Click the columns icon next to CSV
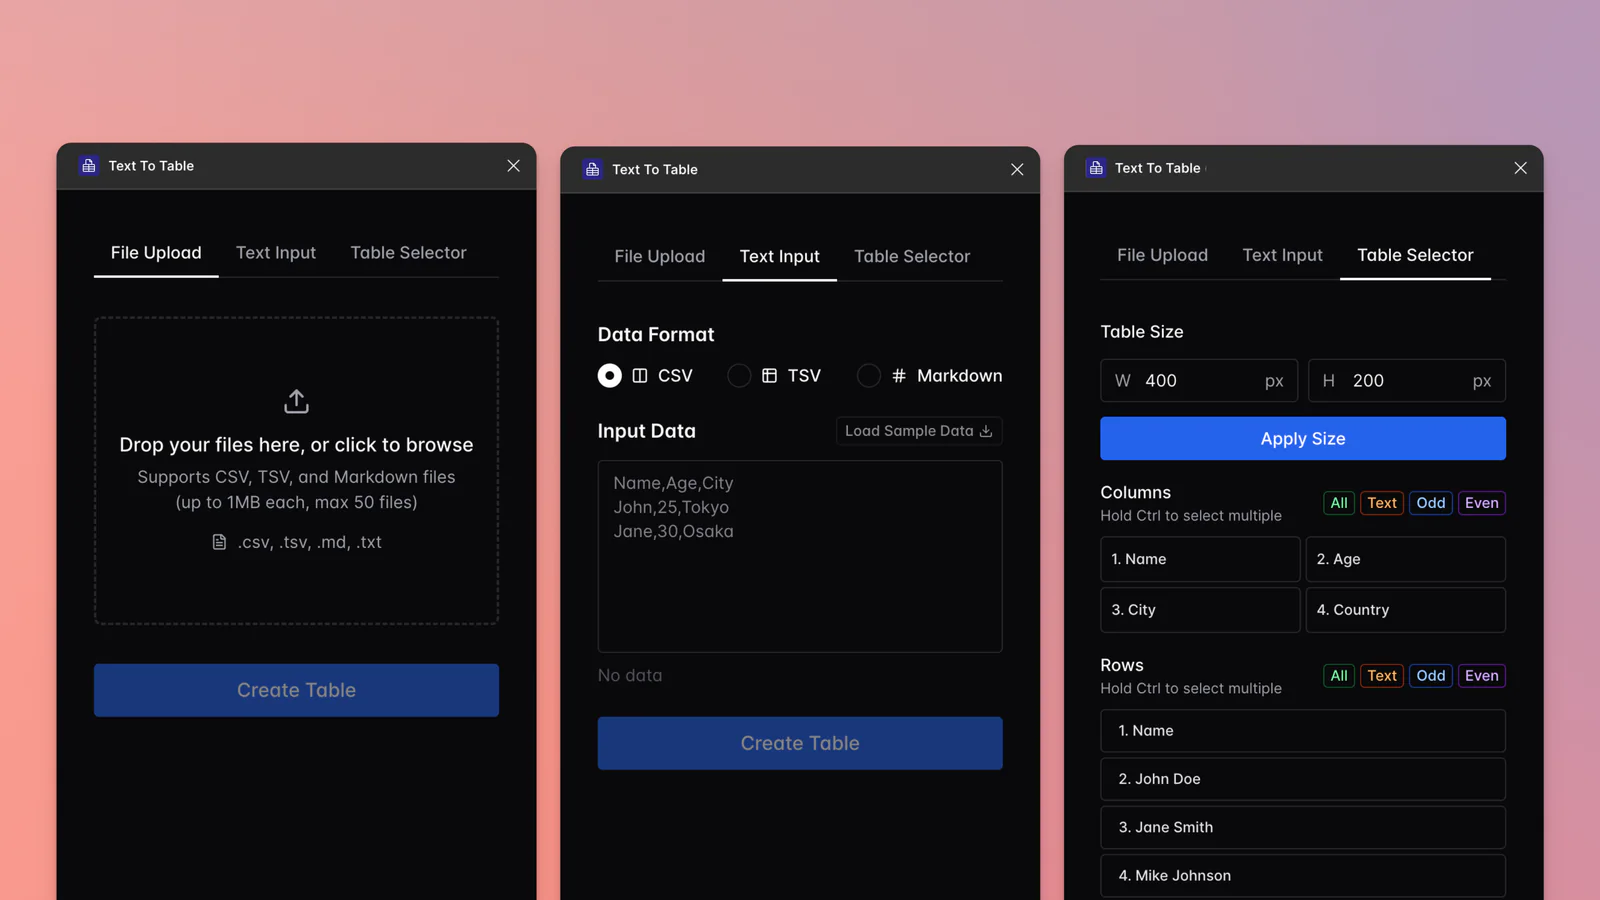1600x900 pixels. click(640, 376)
